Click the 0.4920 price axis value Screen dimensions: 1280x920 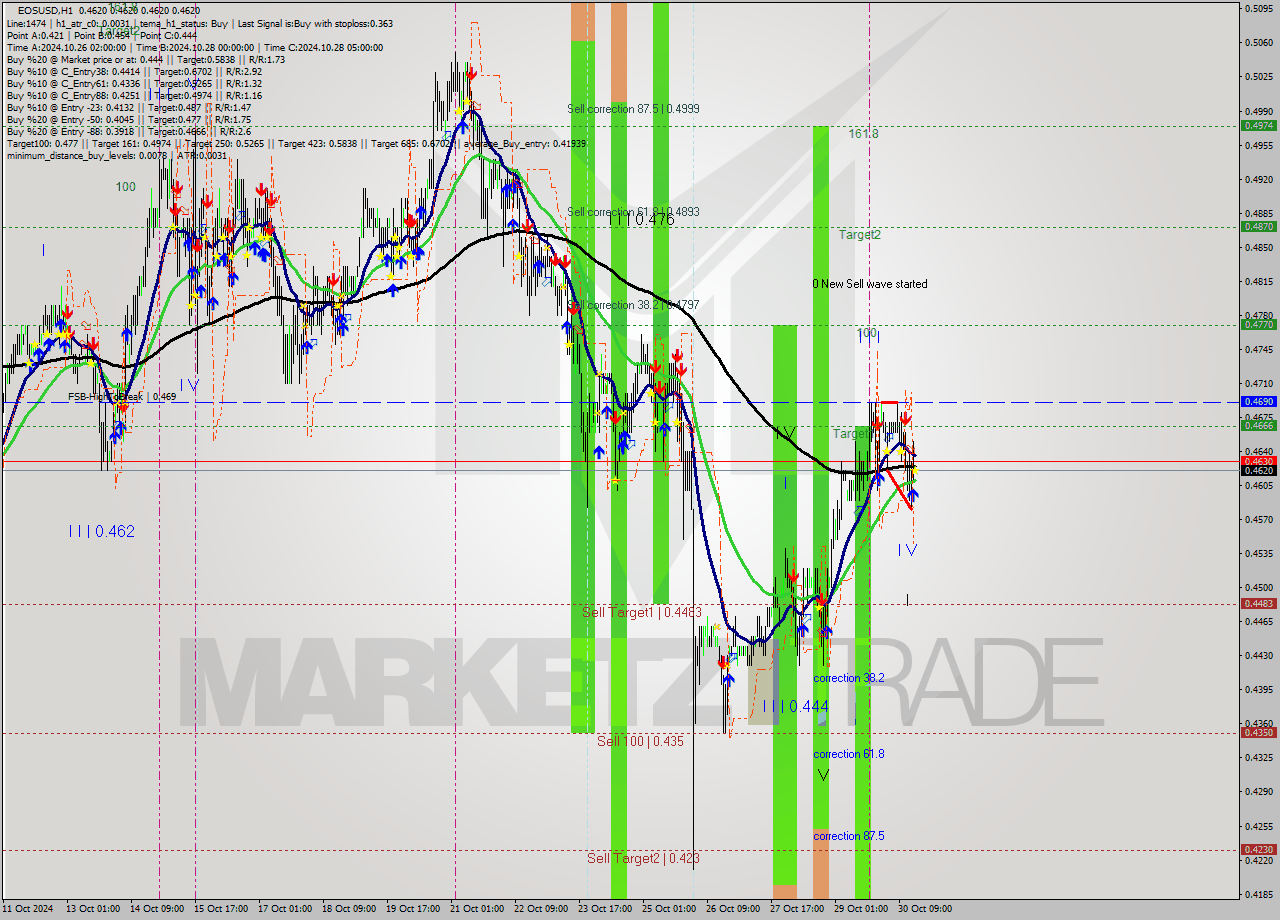click(x=1257, y=180)
